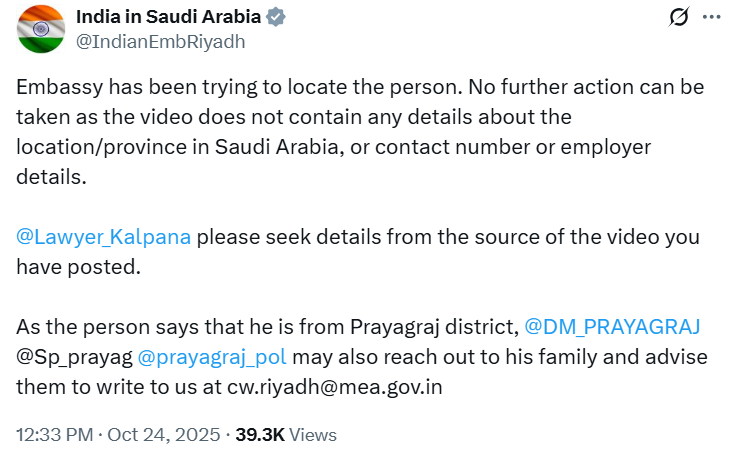View the 39.3K Views analytics
This screenshot has height=456, width=740.
pos(286,435)
